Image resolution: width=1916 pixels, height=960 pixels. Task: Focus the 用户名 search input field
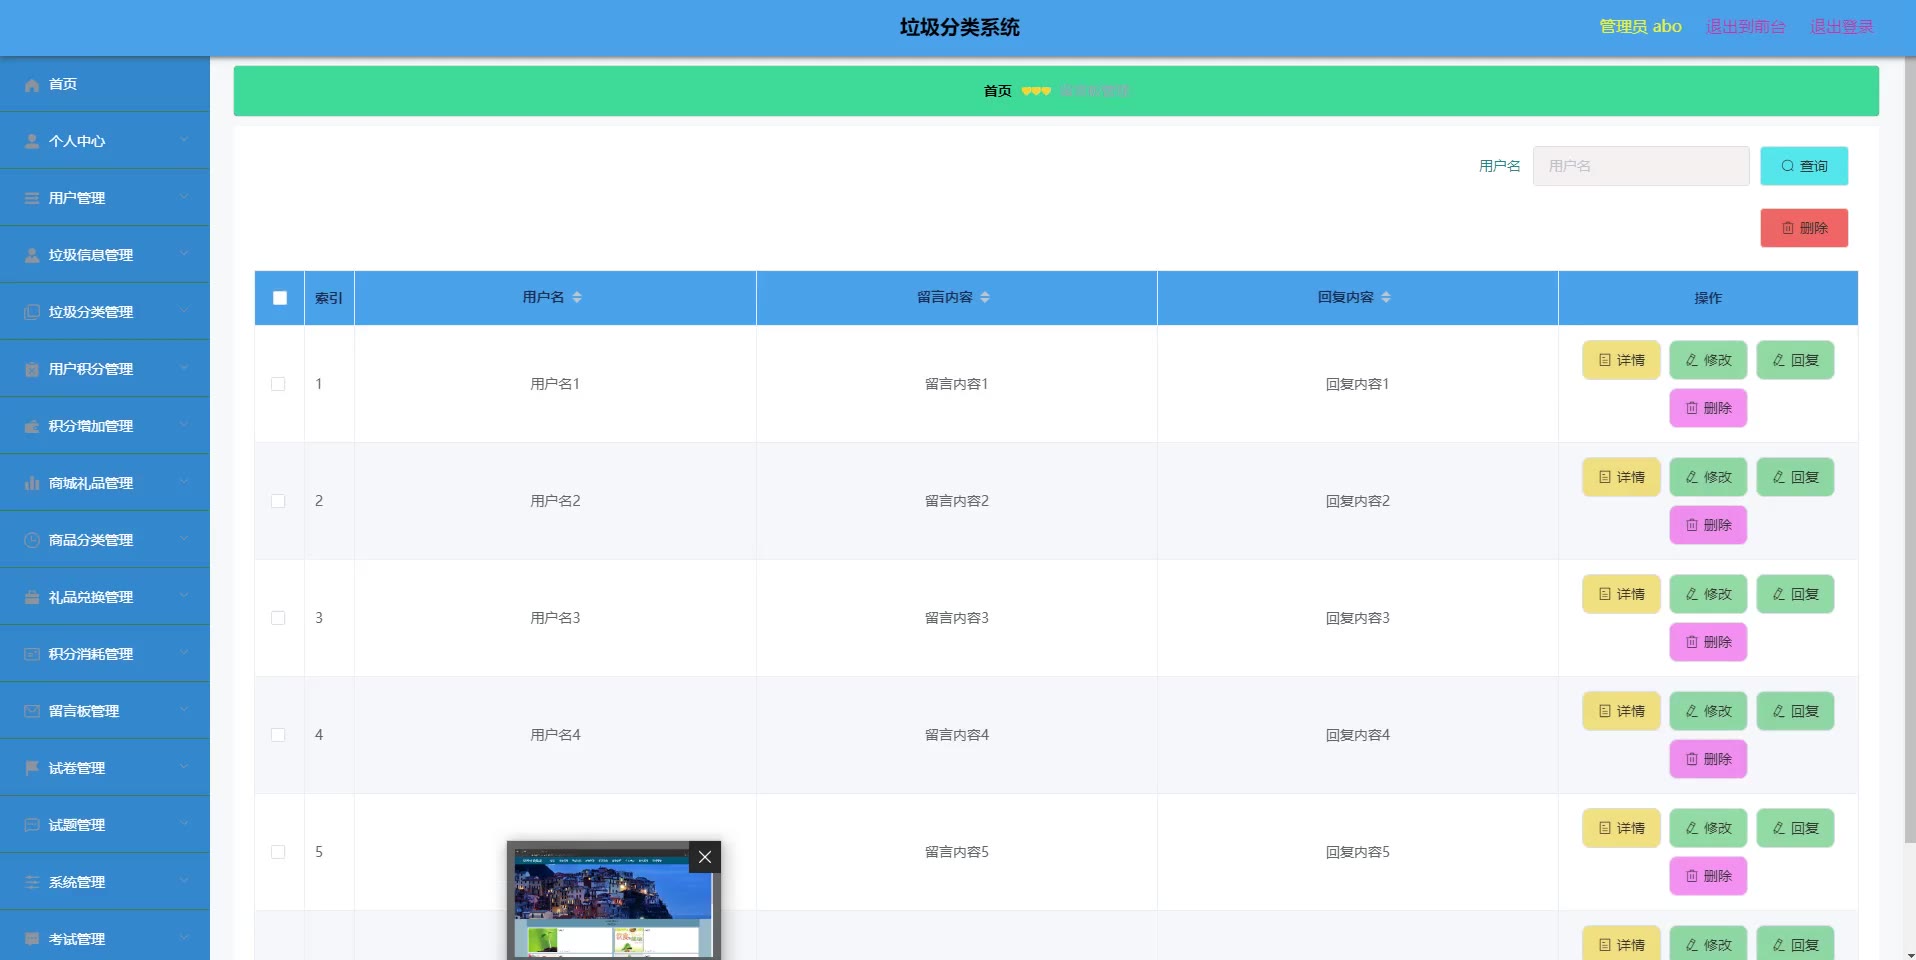(x=1641, y=166)
